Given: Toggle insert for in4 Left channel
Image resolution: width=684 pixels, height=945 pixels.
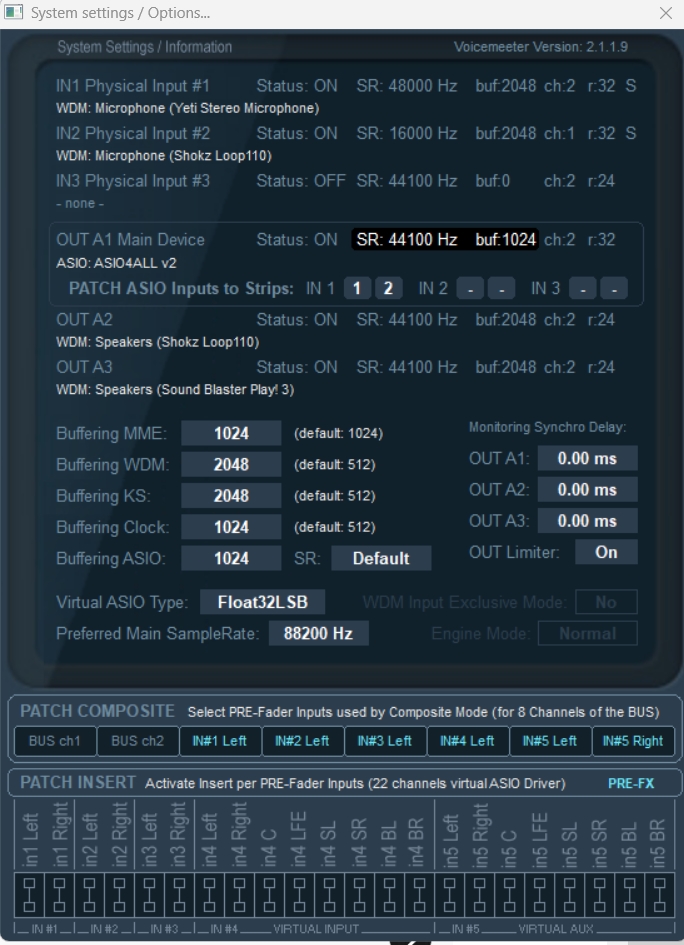Looking at the screenshot, I should (209, 894).
